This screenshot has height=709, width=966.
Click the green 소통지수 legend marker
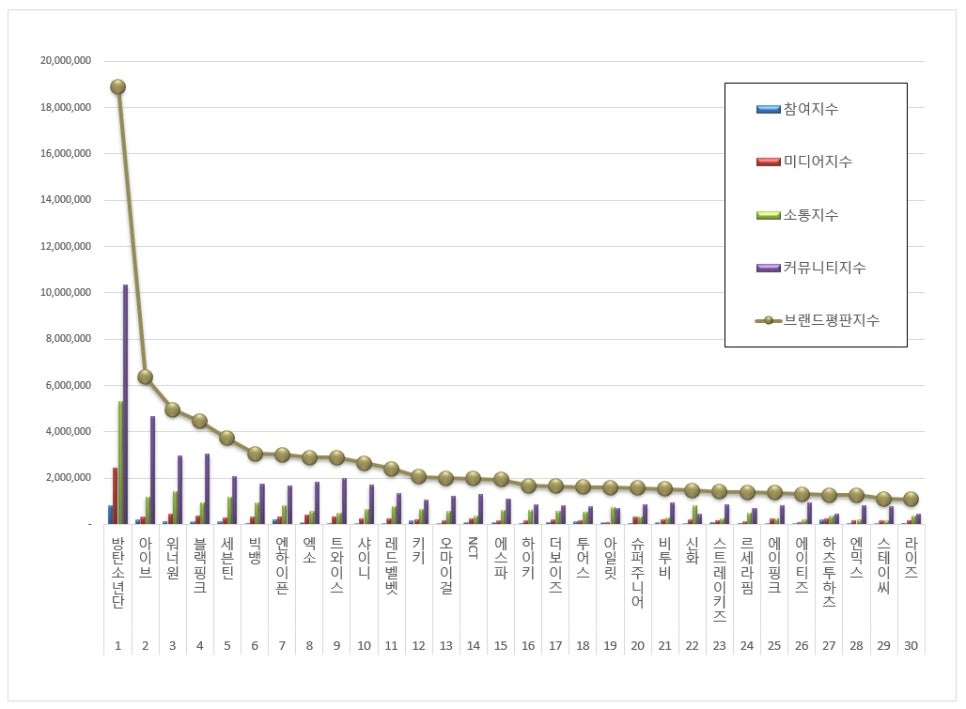767,215
